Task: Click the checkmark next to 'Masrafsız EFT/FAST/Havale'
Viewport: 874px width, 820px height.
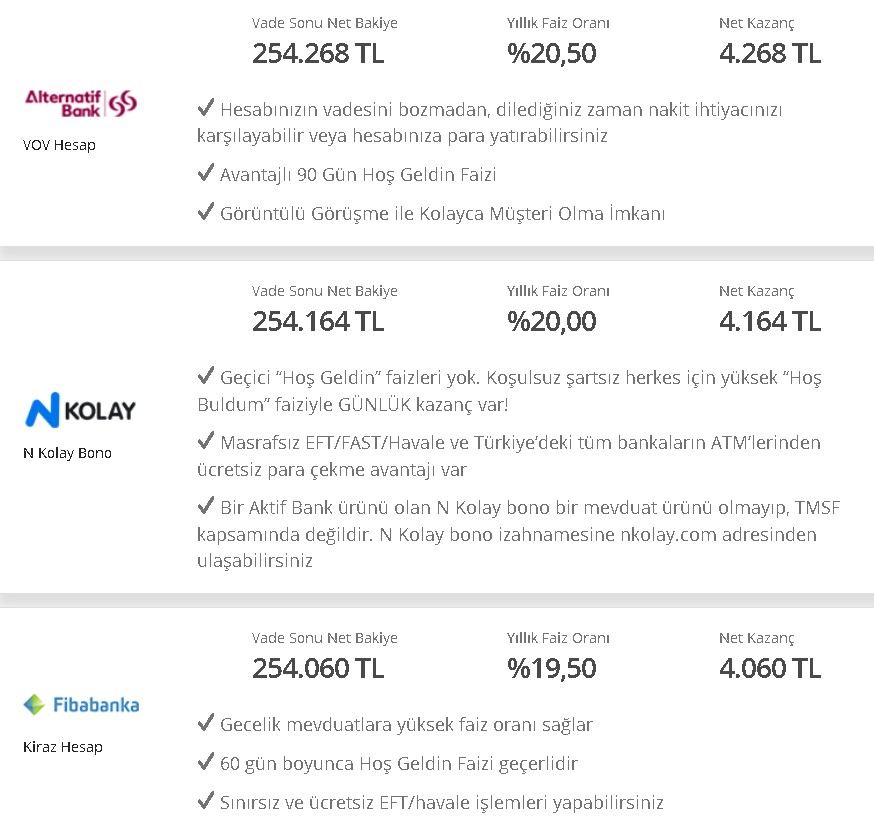Action: click(206, 441)
